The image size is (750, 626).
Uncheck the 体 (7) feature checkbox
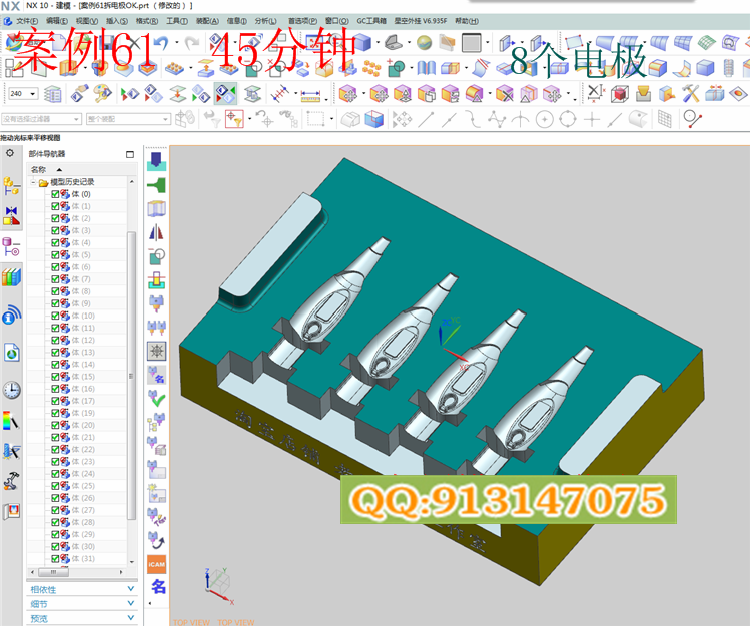click(x=55, y=279)
